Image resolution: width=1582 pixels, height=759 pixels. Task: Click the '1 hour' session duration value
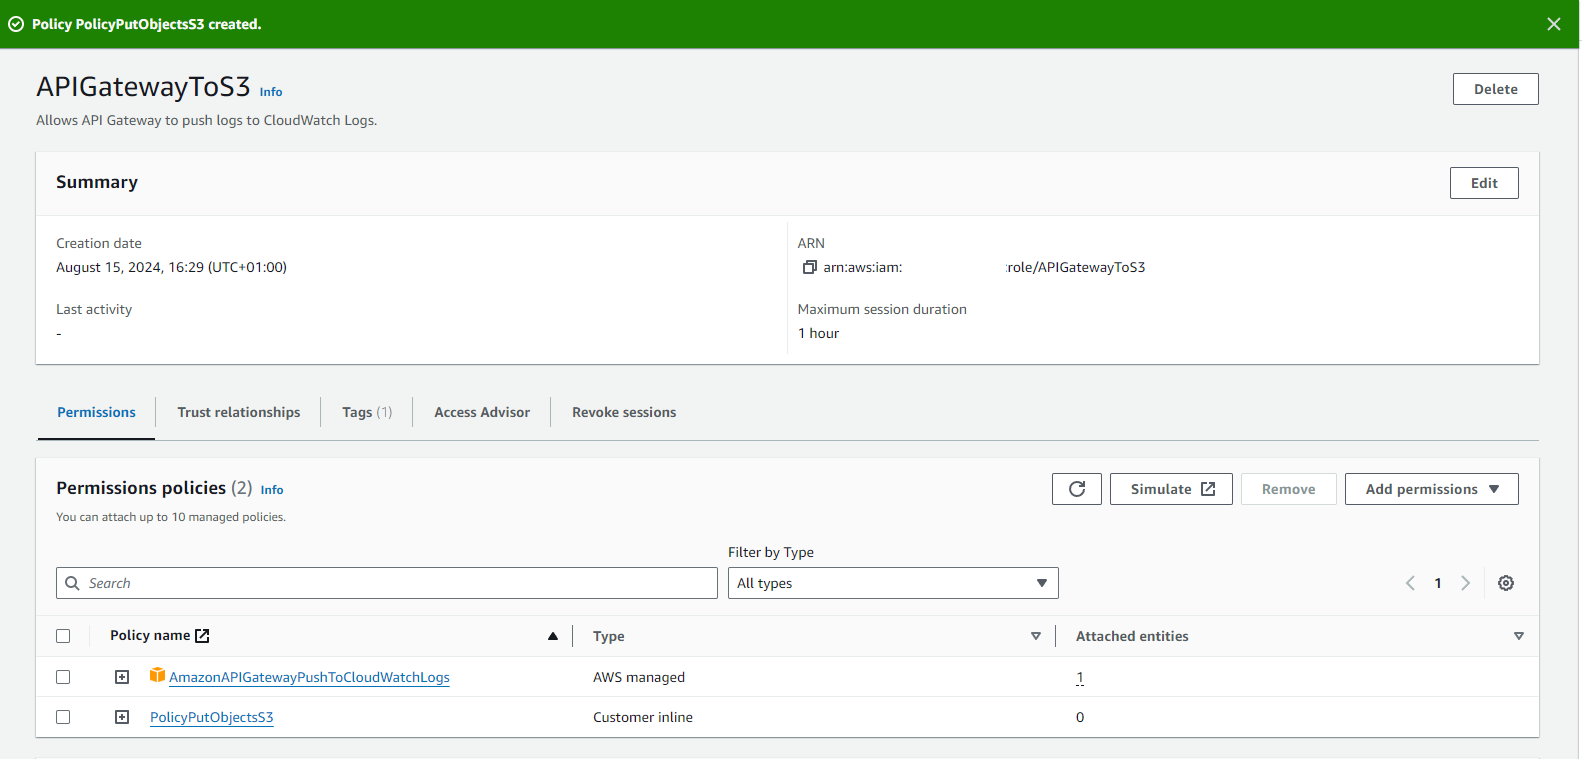point(818,333)
